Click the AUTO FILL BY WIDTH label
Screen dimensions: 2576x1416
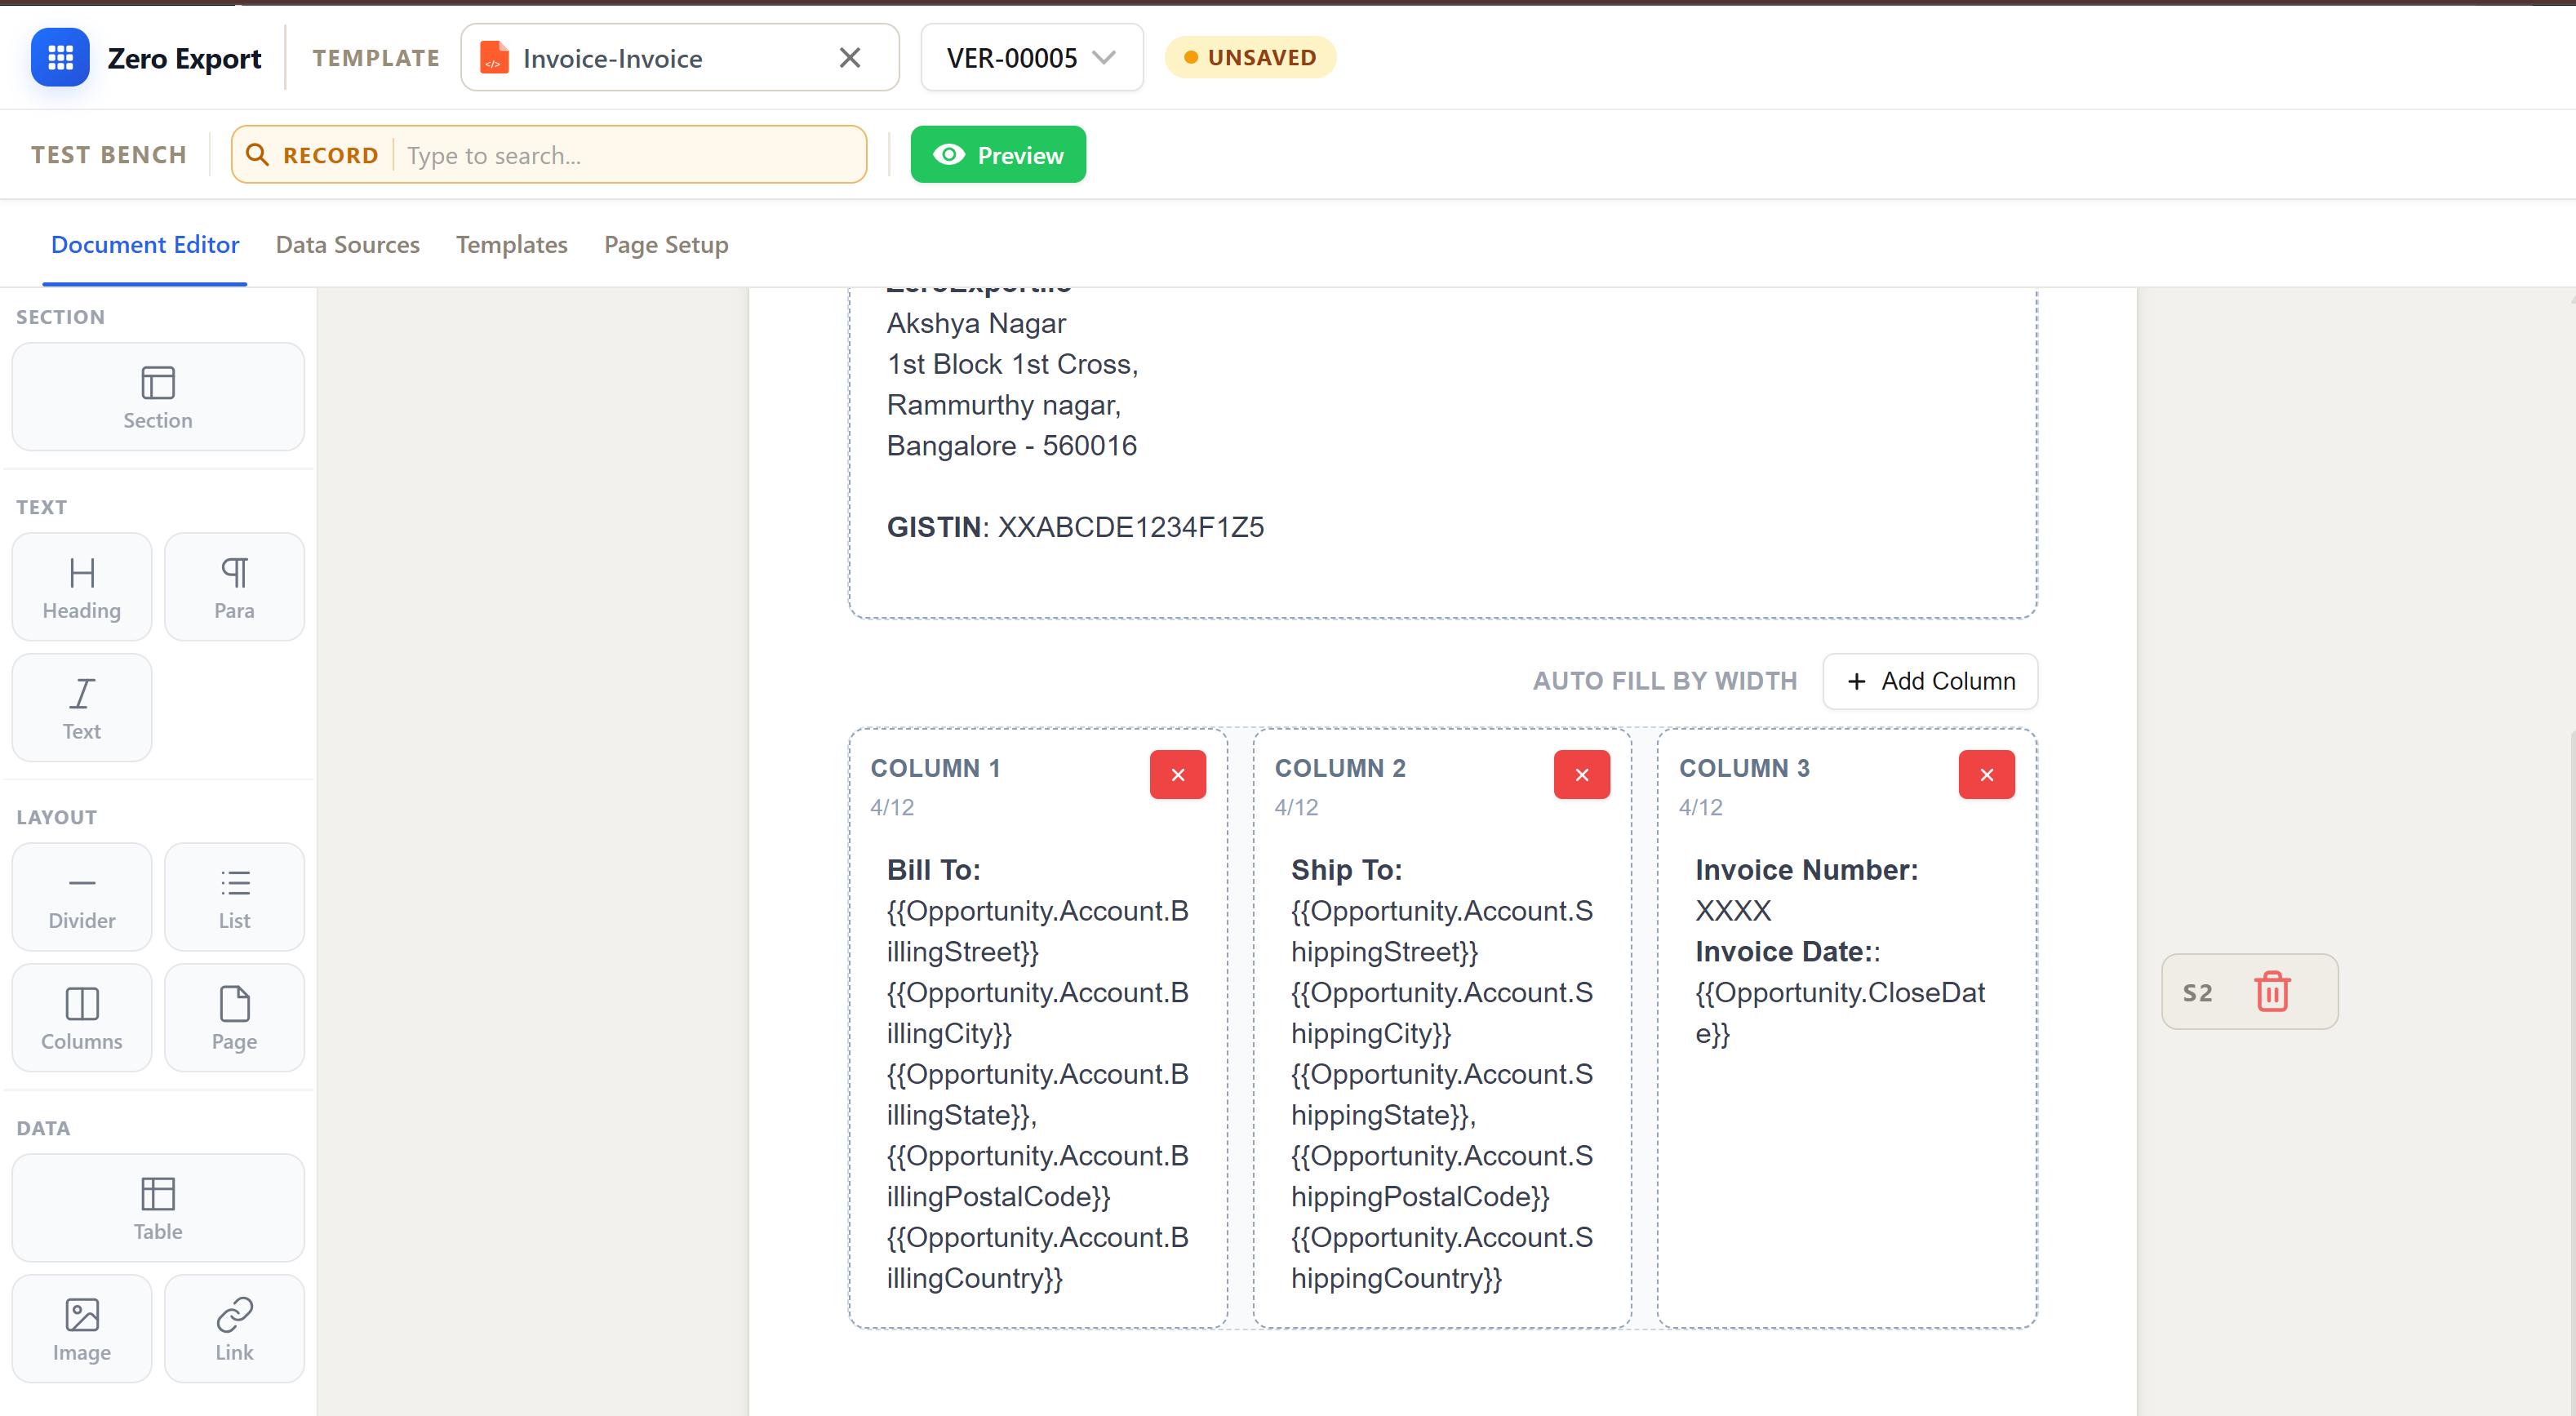point(1665,681)
